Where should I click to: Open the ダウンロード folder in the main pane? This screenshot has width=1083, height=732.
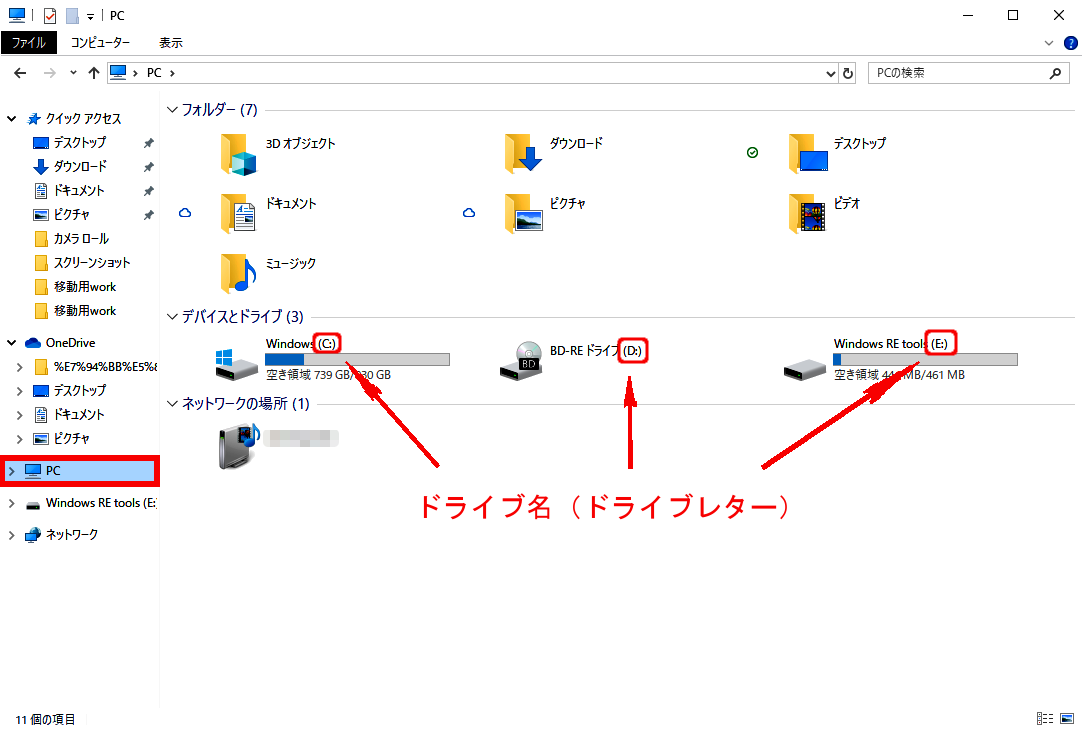pos(523,153)
